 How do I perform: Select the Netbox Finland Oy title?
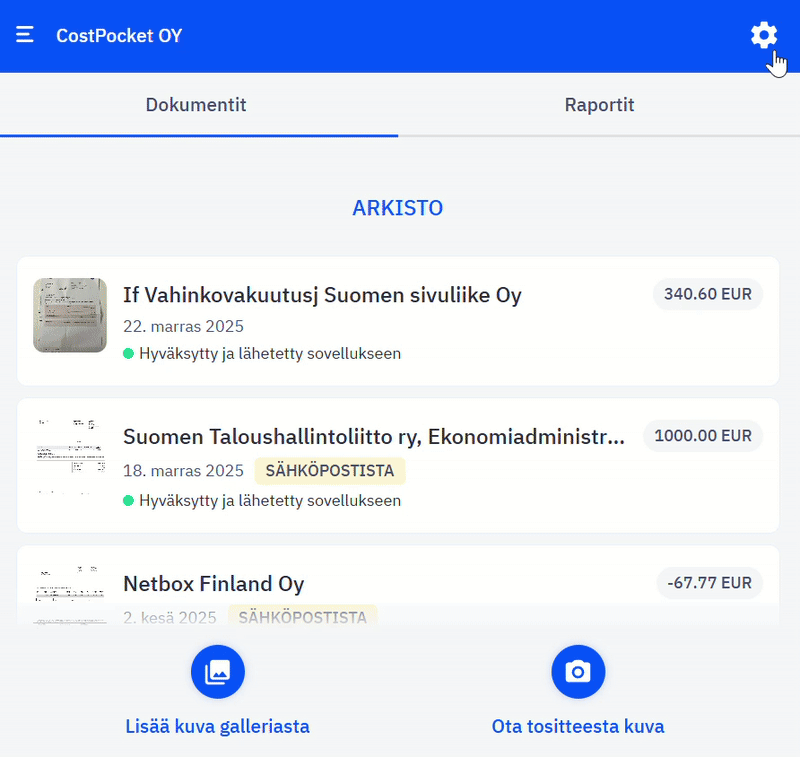(213, 584)
